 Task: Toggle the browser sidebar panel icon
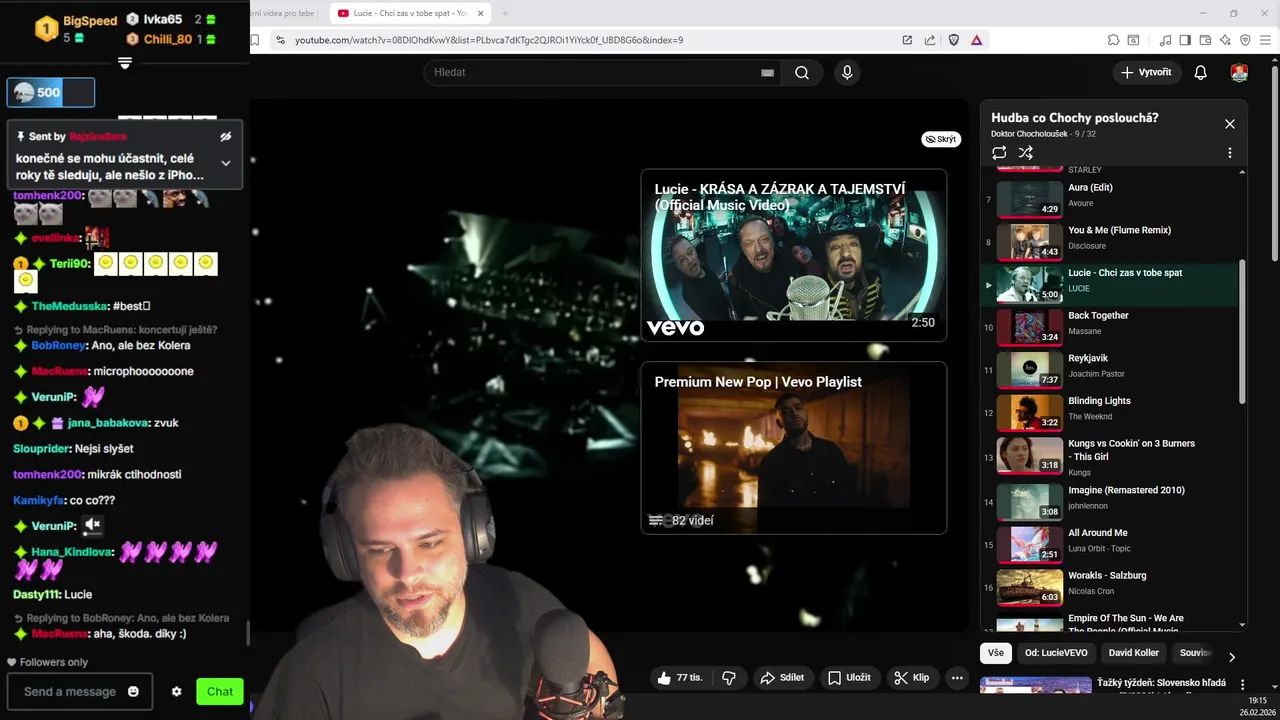pos(1185,40)
